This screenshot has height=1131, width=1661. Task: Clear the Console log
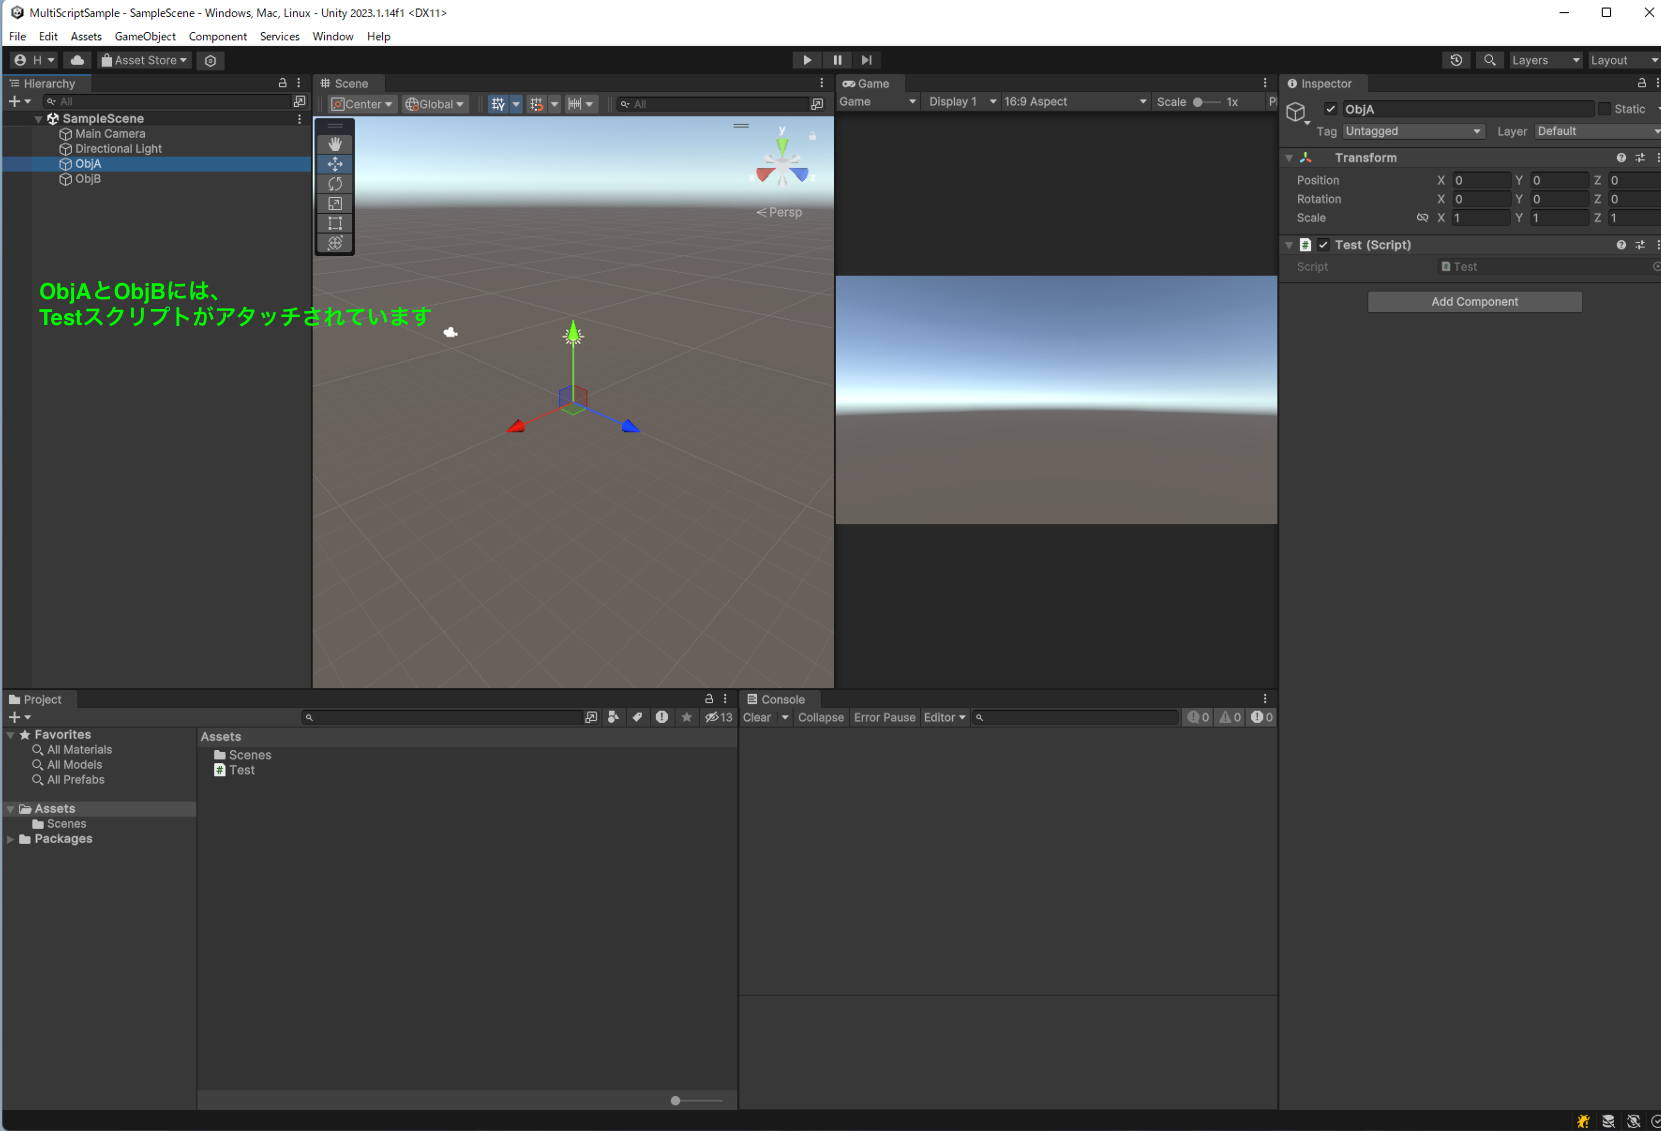coord(757,717)
